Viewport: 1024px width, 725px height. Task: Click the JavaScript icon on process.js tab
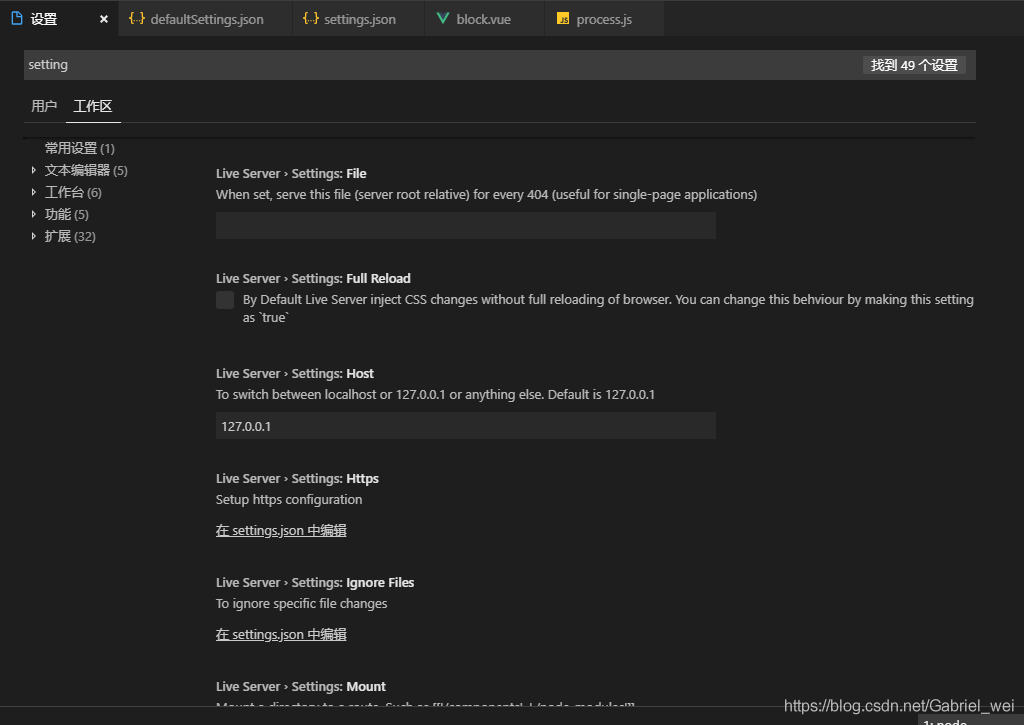tap(562, 18)
